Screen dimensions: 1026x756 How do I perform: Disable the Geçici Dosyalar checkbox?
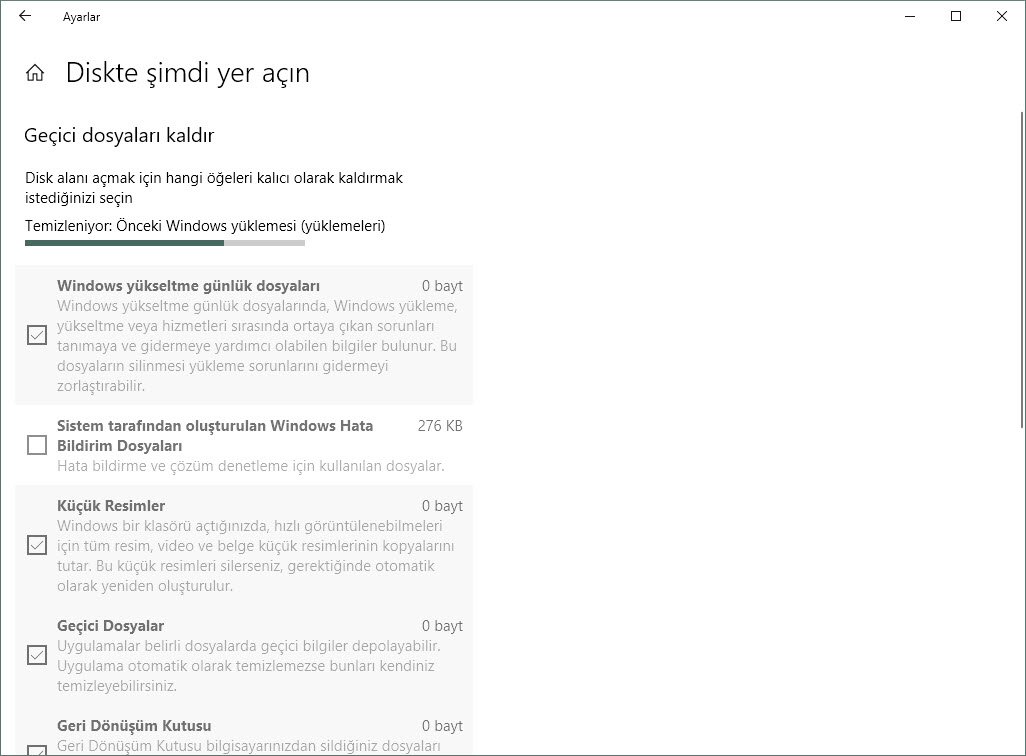pos(37,655)
